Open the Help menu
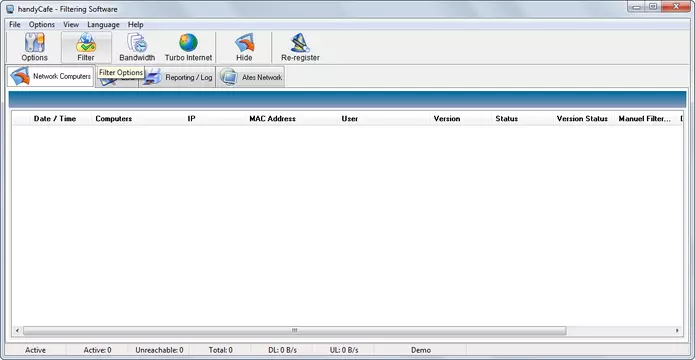Image resolution: width=695 pixels, height=360 pixels. [x=136, y=24]
